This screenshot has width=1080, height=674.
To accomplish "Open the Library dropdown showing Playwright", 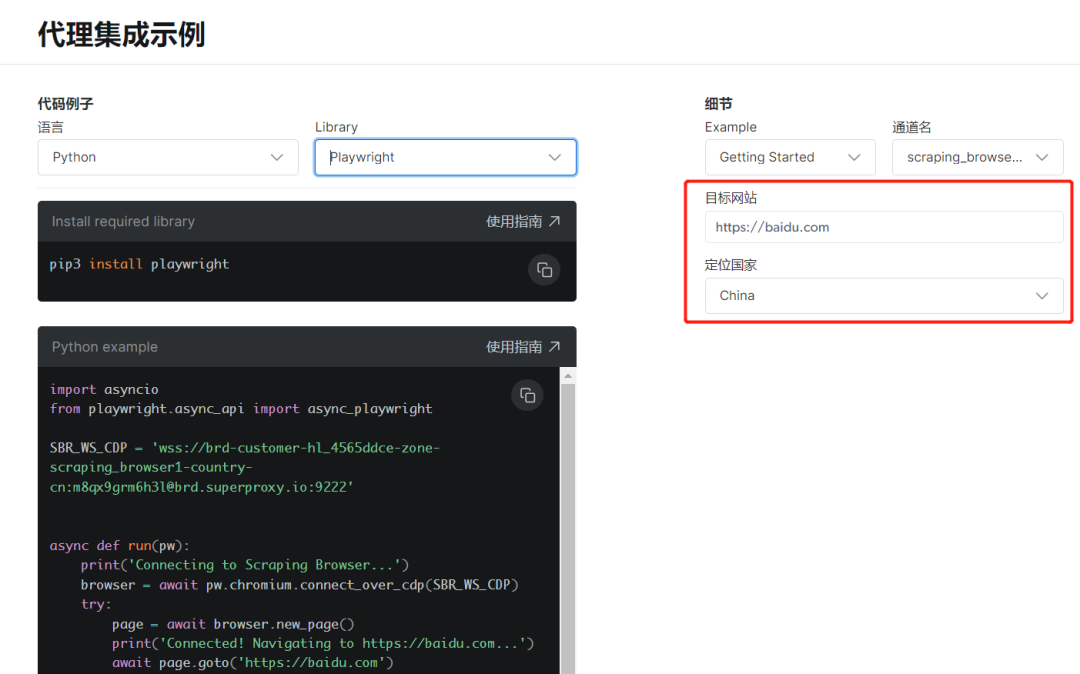I will 446,157.
